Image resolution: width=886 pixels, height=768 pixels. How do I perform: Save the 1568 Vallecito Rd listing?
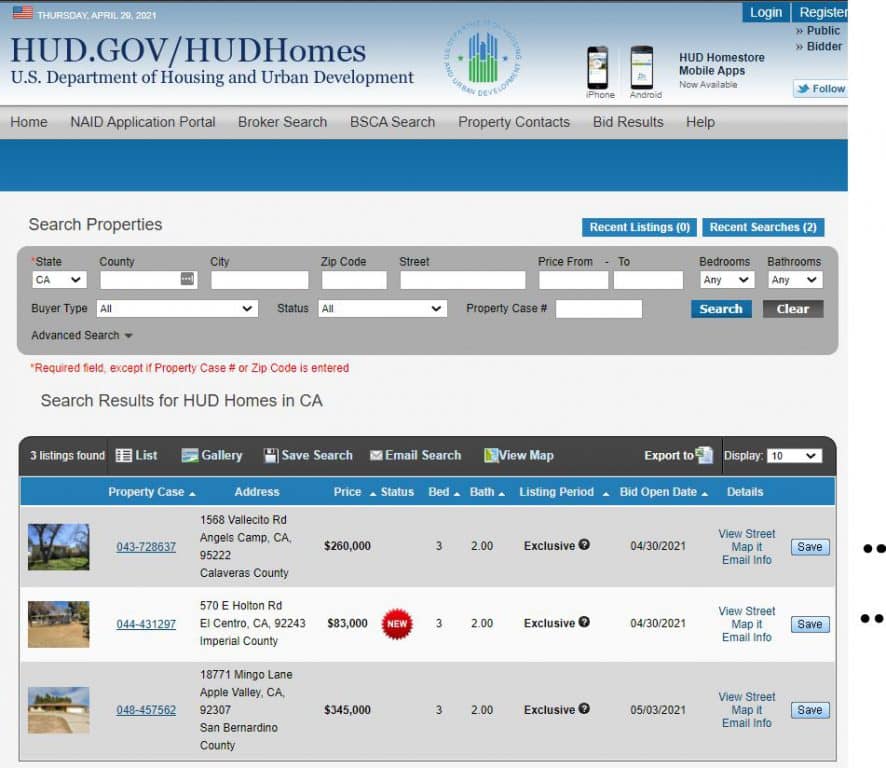[810, 546]
